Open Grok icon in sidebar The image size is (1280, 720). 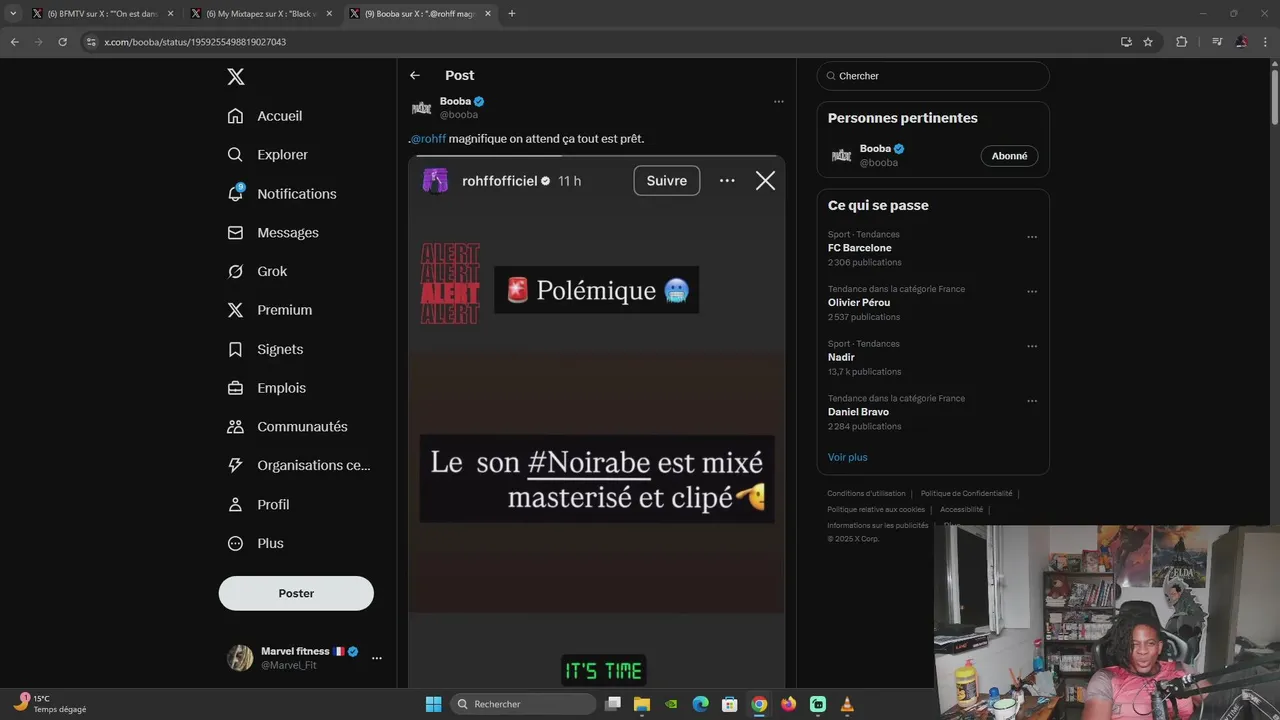pos(235,271)
